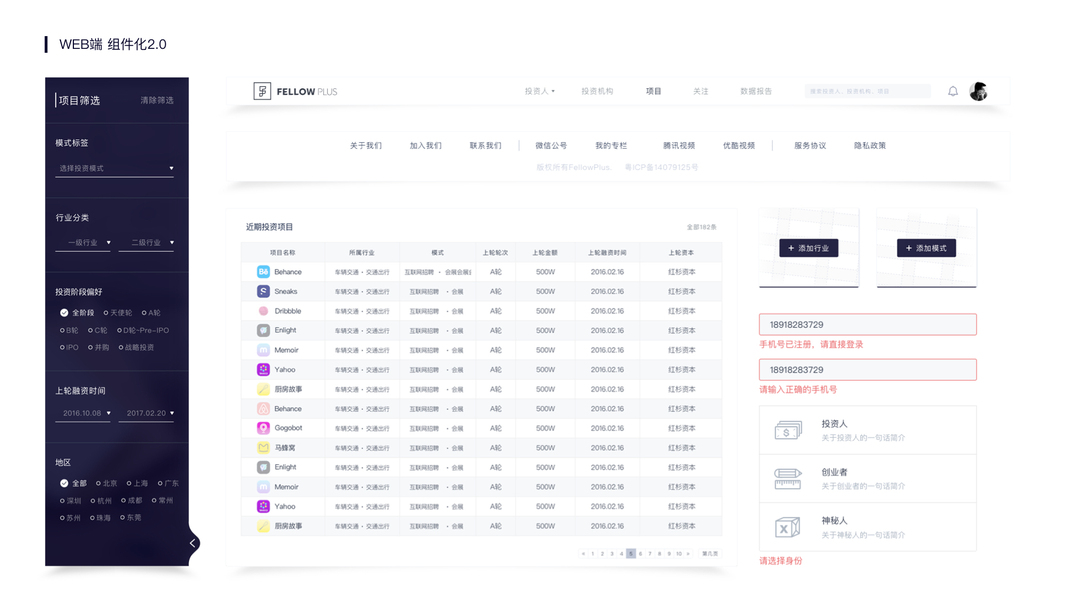1067x600 pixels.
Task: Click the 神秘人 box icon
Action: (x=788, y=527)
